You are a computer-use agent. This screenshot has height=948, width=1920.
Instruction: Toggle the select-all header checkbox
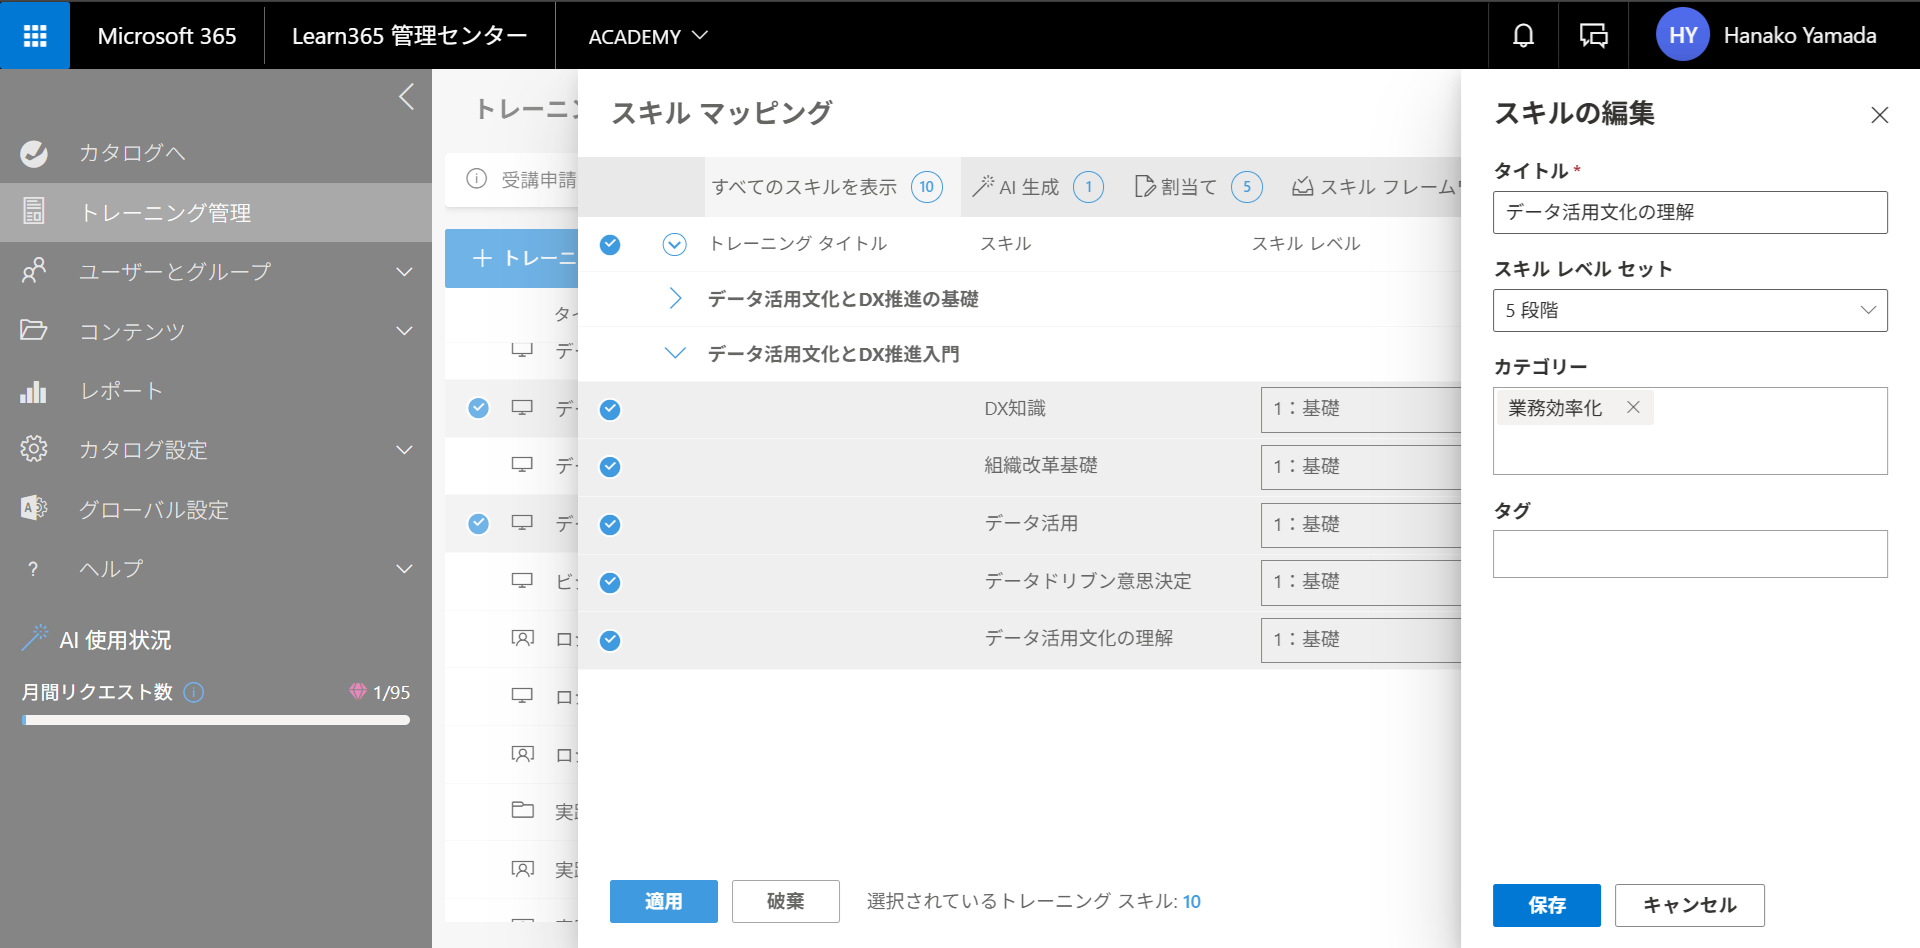pyautogui.click(x=610, y=244)
